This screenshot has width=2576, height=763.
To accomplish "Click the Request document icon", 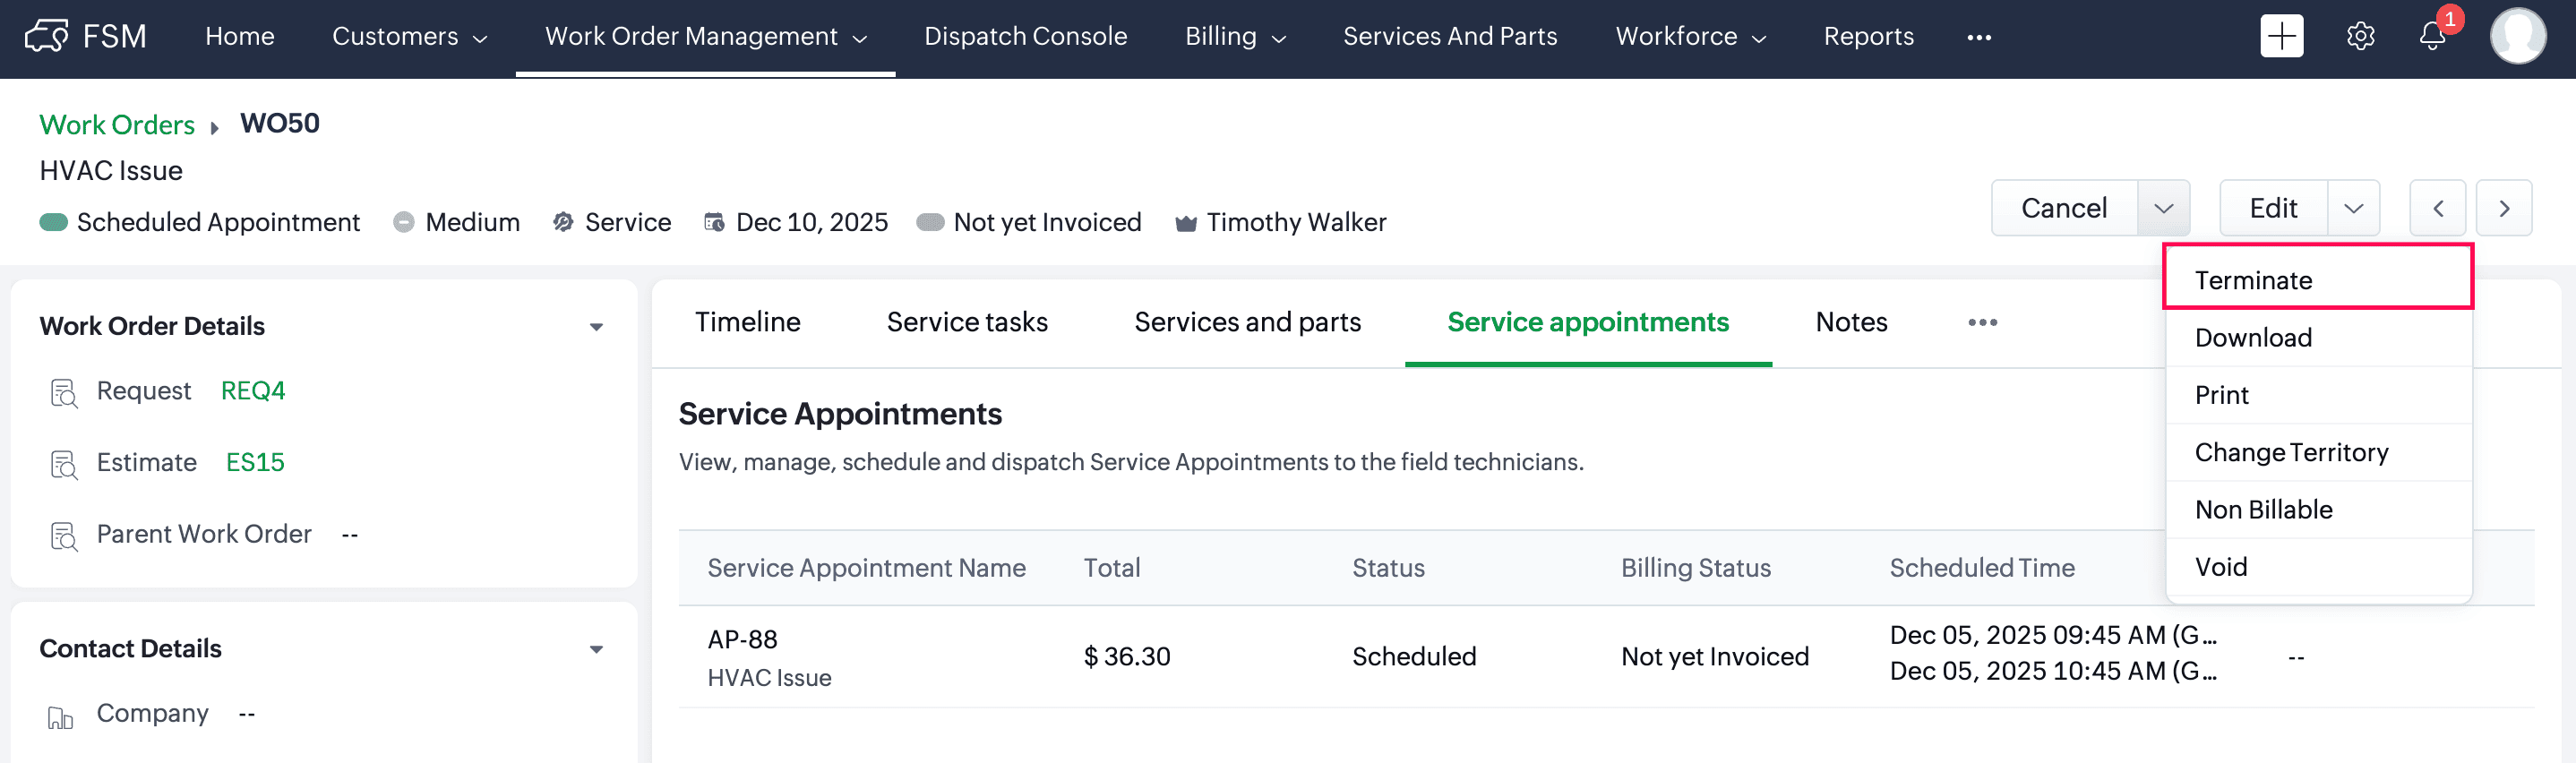I will click(x=63, y=392).
